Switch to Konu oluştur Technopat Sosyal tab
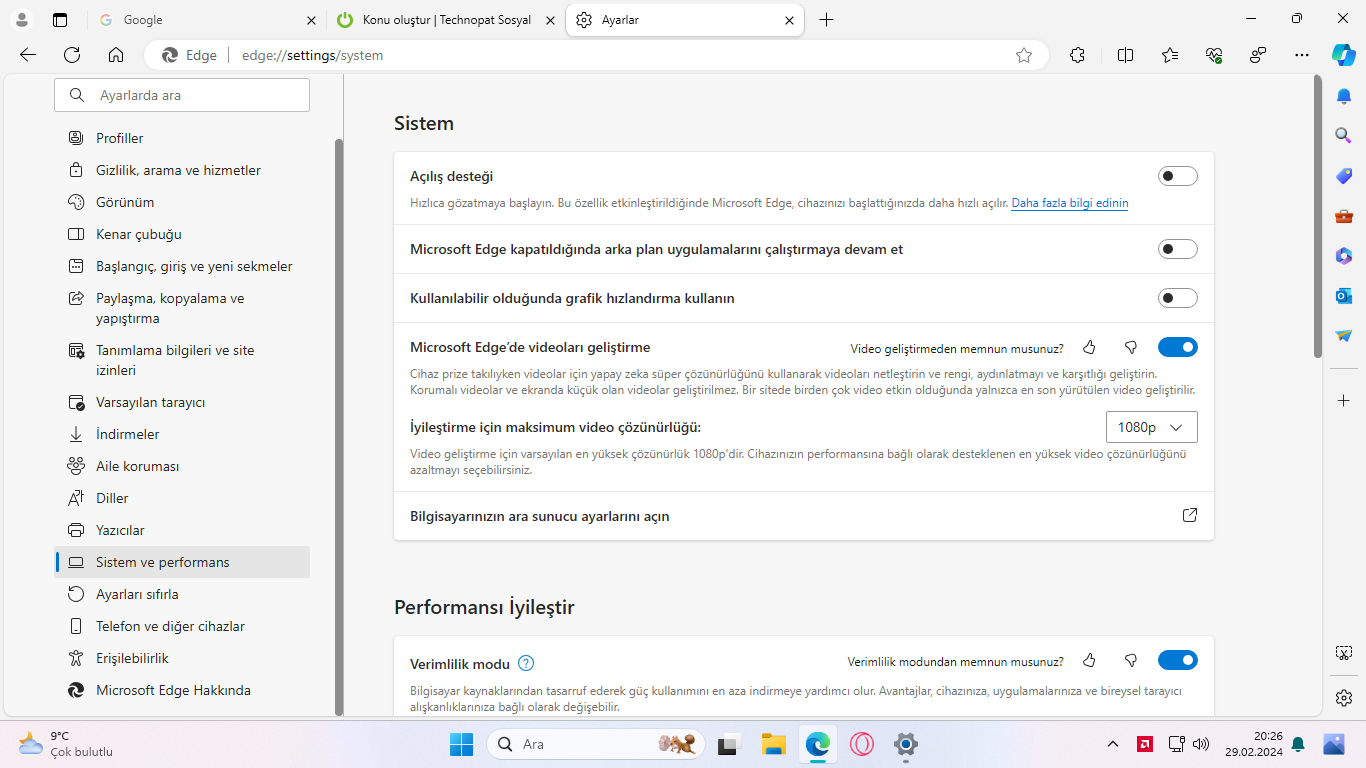1366x768 pixels. pyautogui.click(x=446, y=20)
